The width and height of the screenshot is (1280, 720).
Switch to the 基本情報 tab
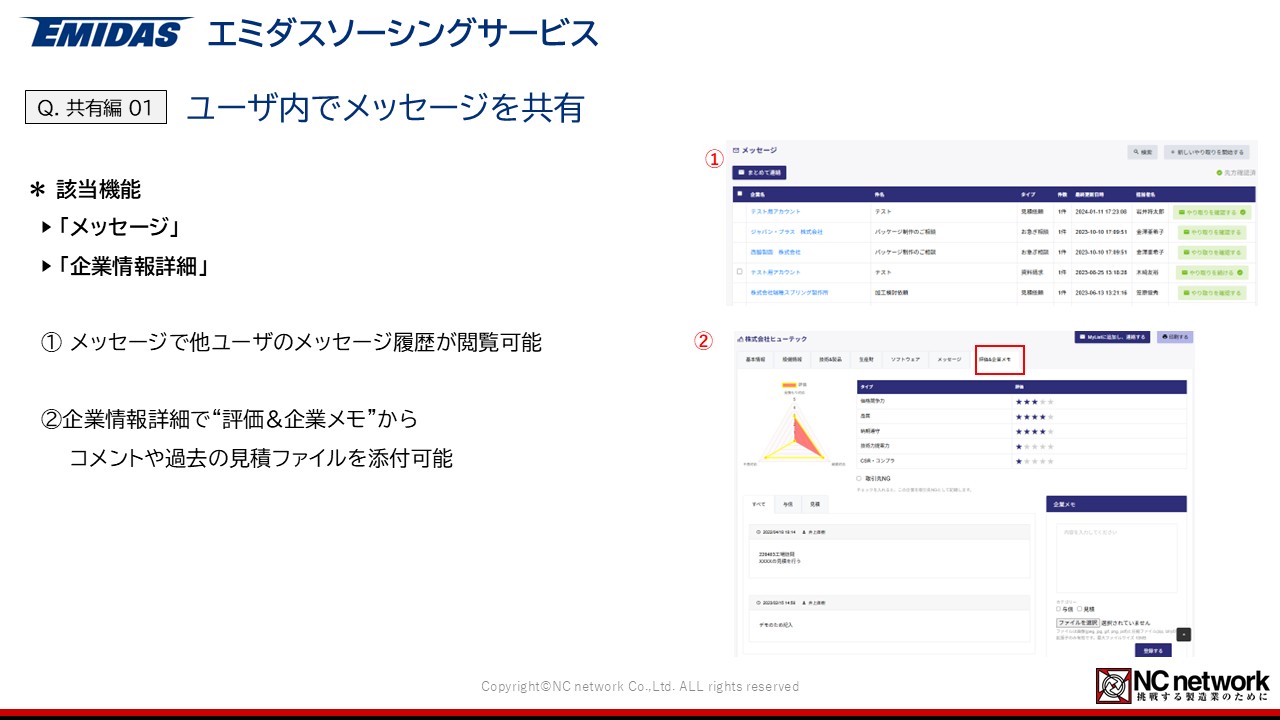pos(753,359)
